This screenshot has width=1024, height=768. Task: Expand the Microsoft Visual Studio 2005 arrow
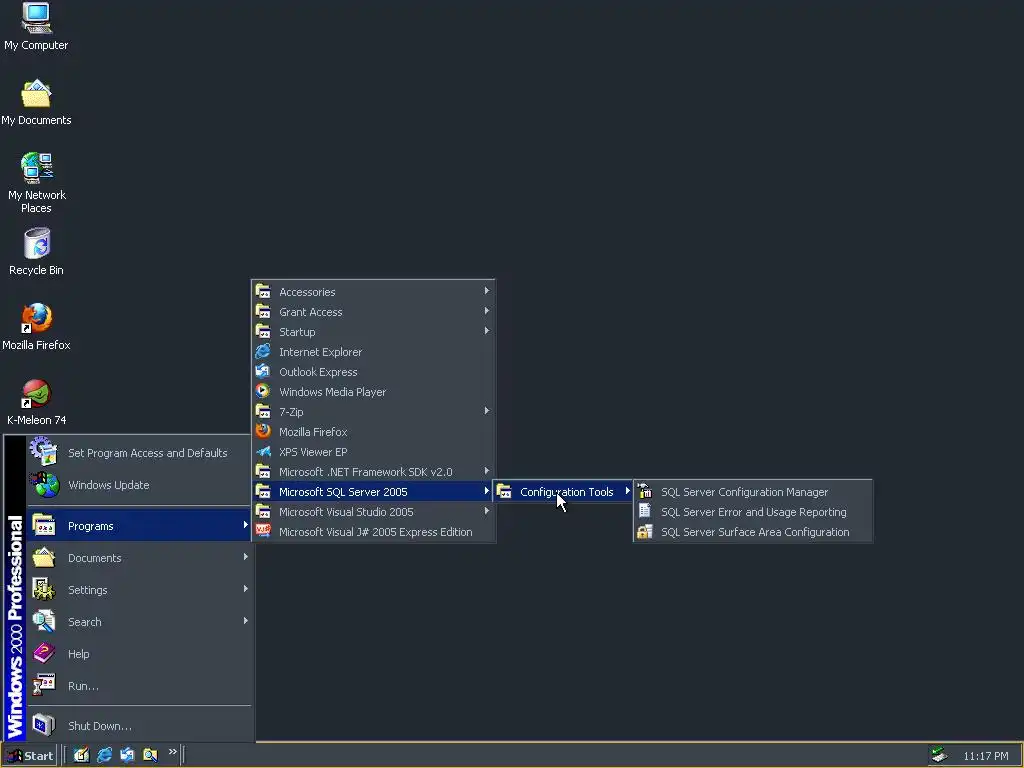click(487, 511)
